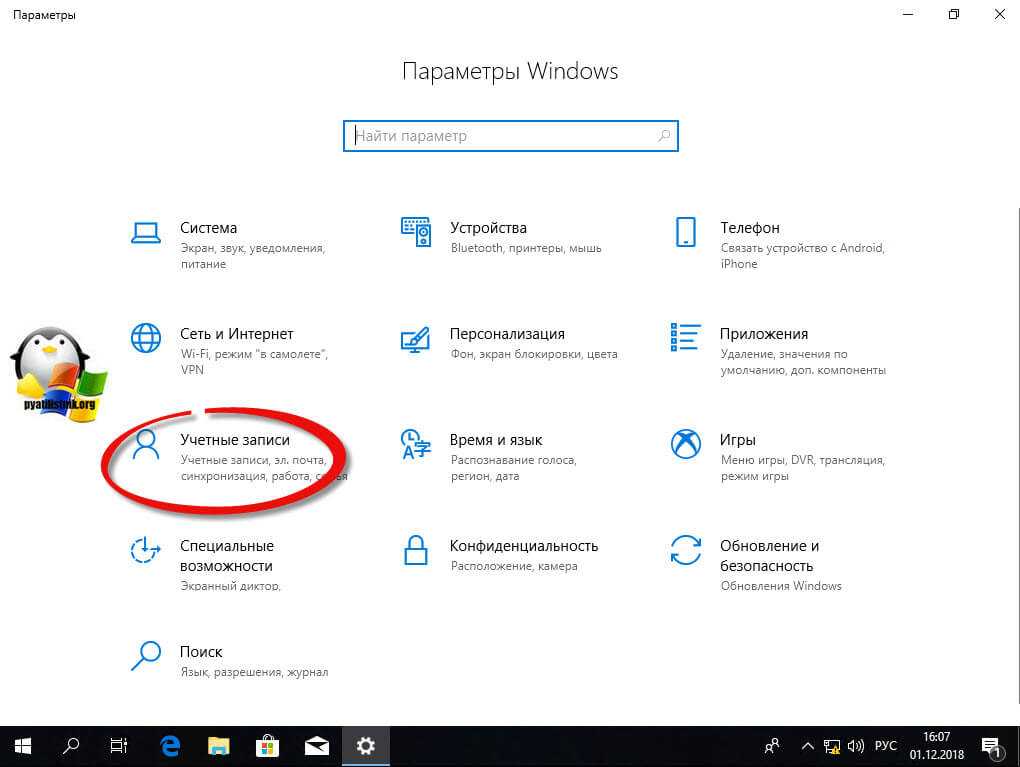Open the Windows Start menu
The width and height of the screenshot is (1020, 767).
(x=23, y=746)
